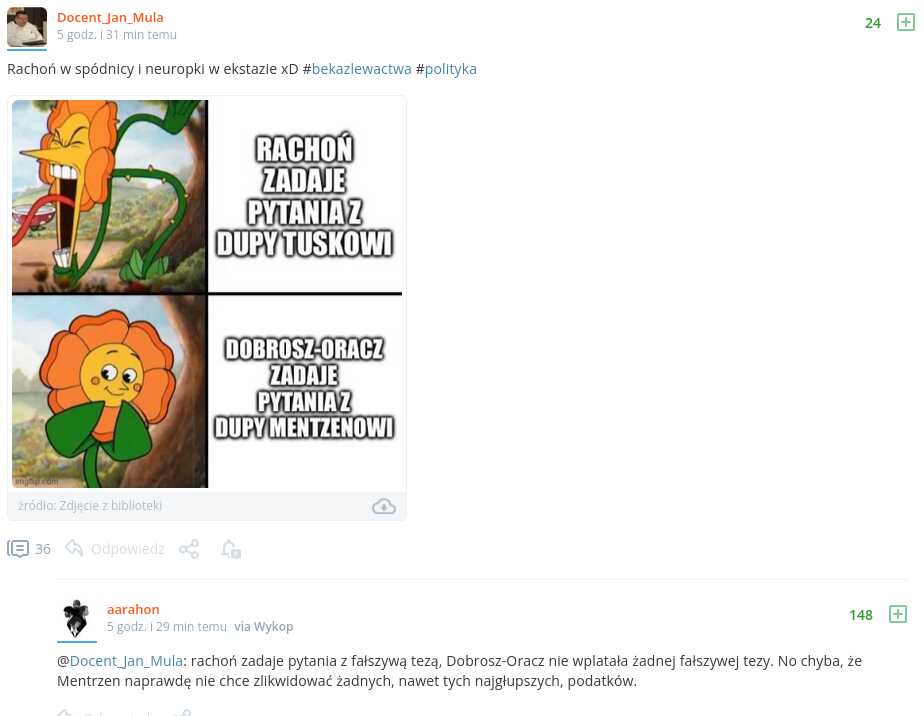Open comments list icon showing 36
The width and height of the screenshot is (924, 716).
pos(18,549)
